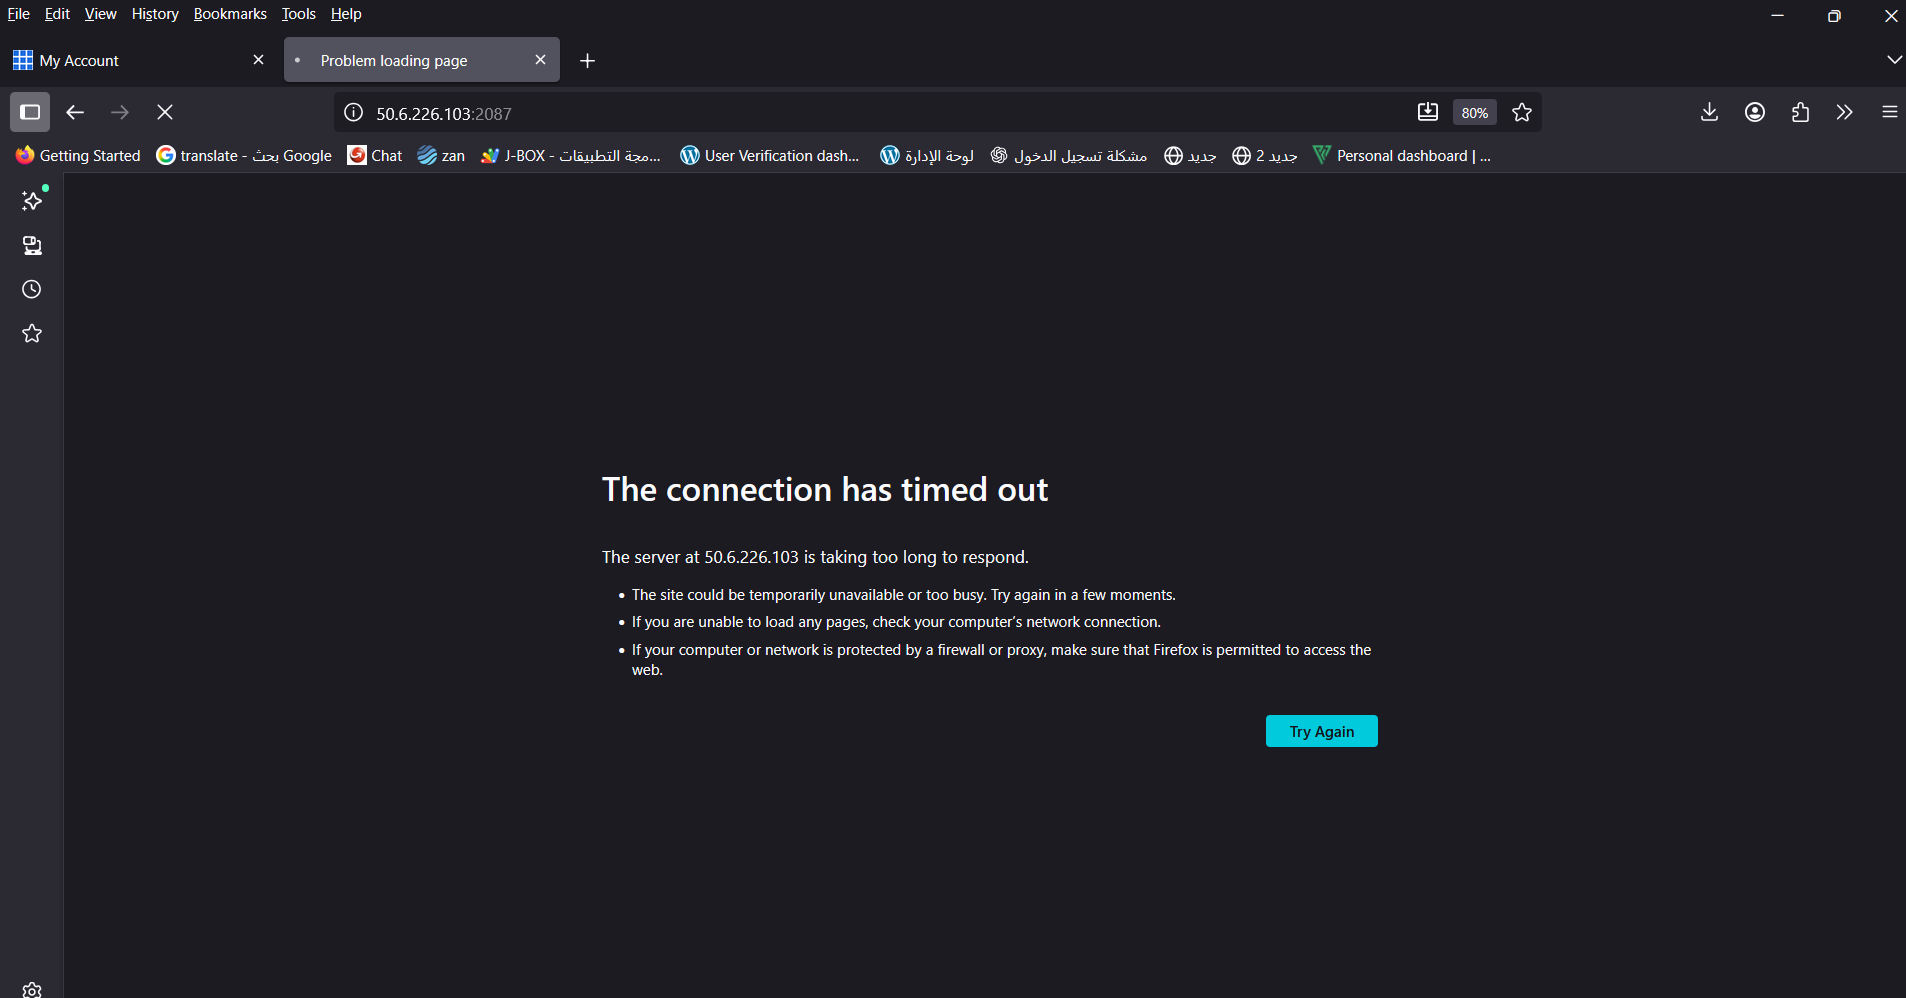Open a new tab with plus button
Image resolution: width=1906 pixels, height=998 pixels.
tap(587, 61)
